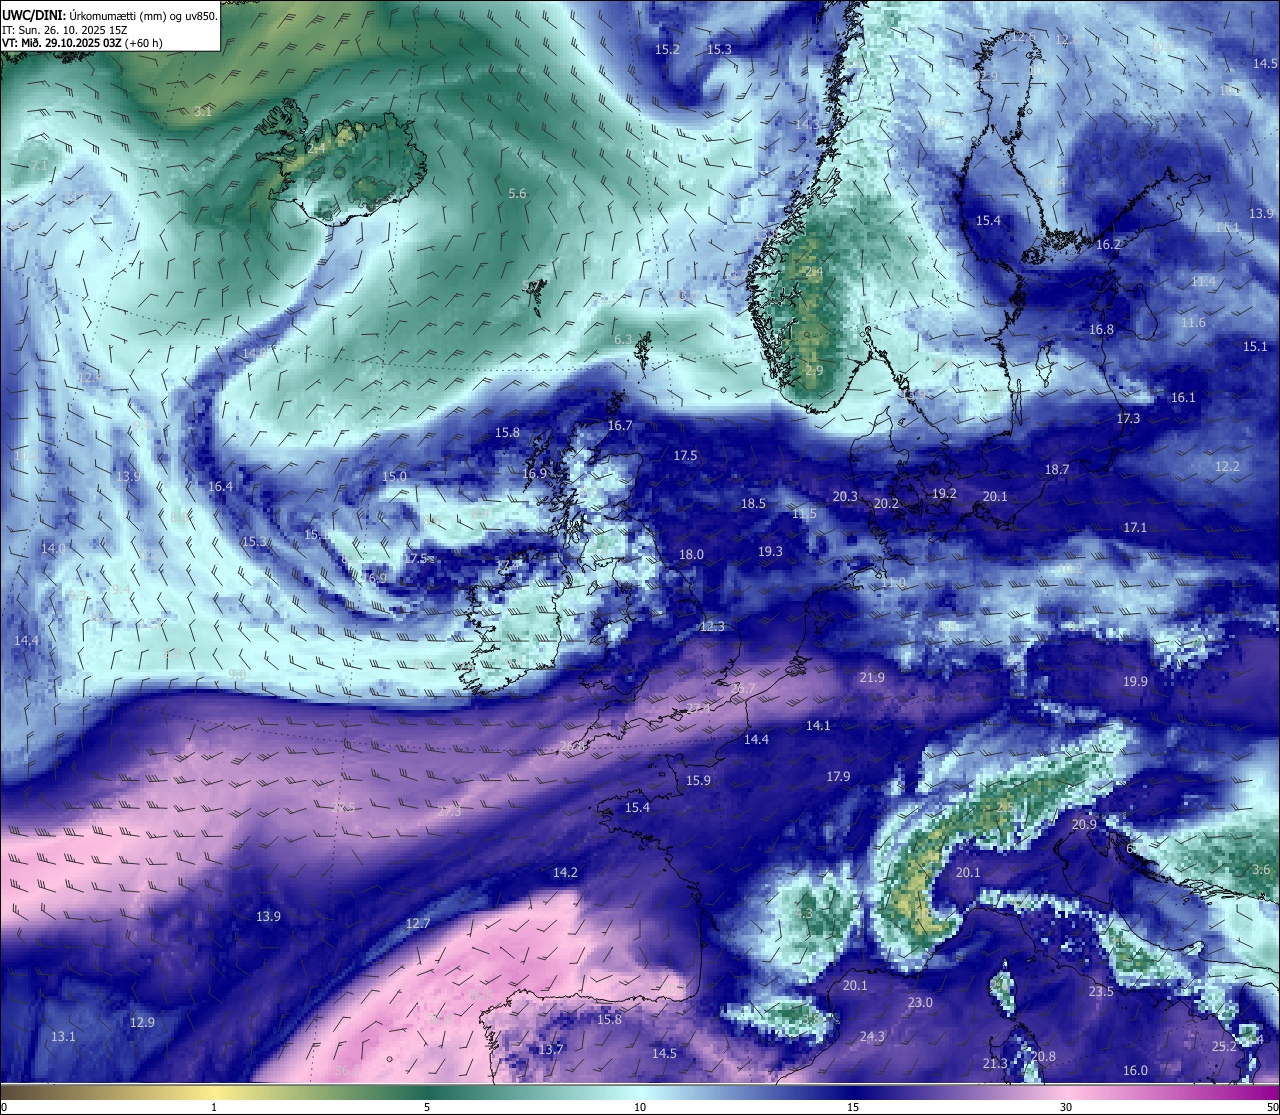Click the value 5.6 east of Iceland

coord(517,194)
